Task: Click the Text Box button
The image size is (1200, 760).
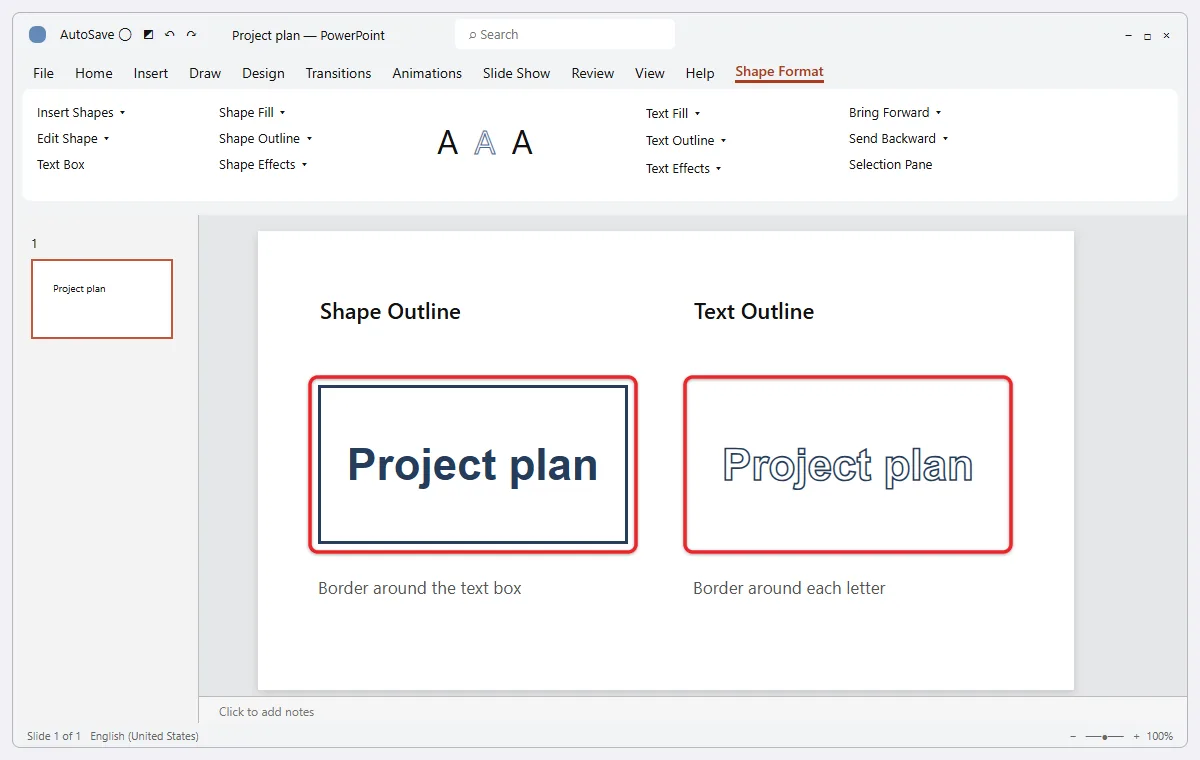Action: coord(61,165)
